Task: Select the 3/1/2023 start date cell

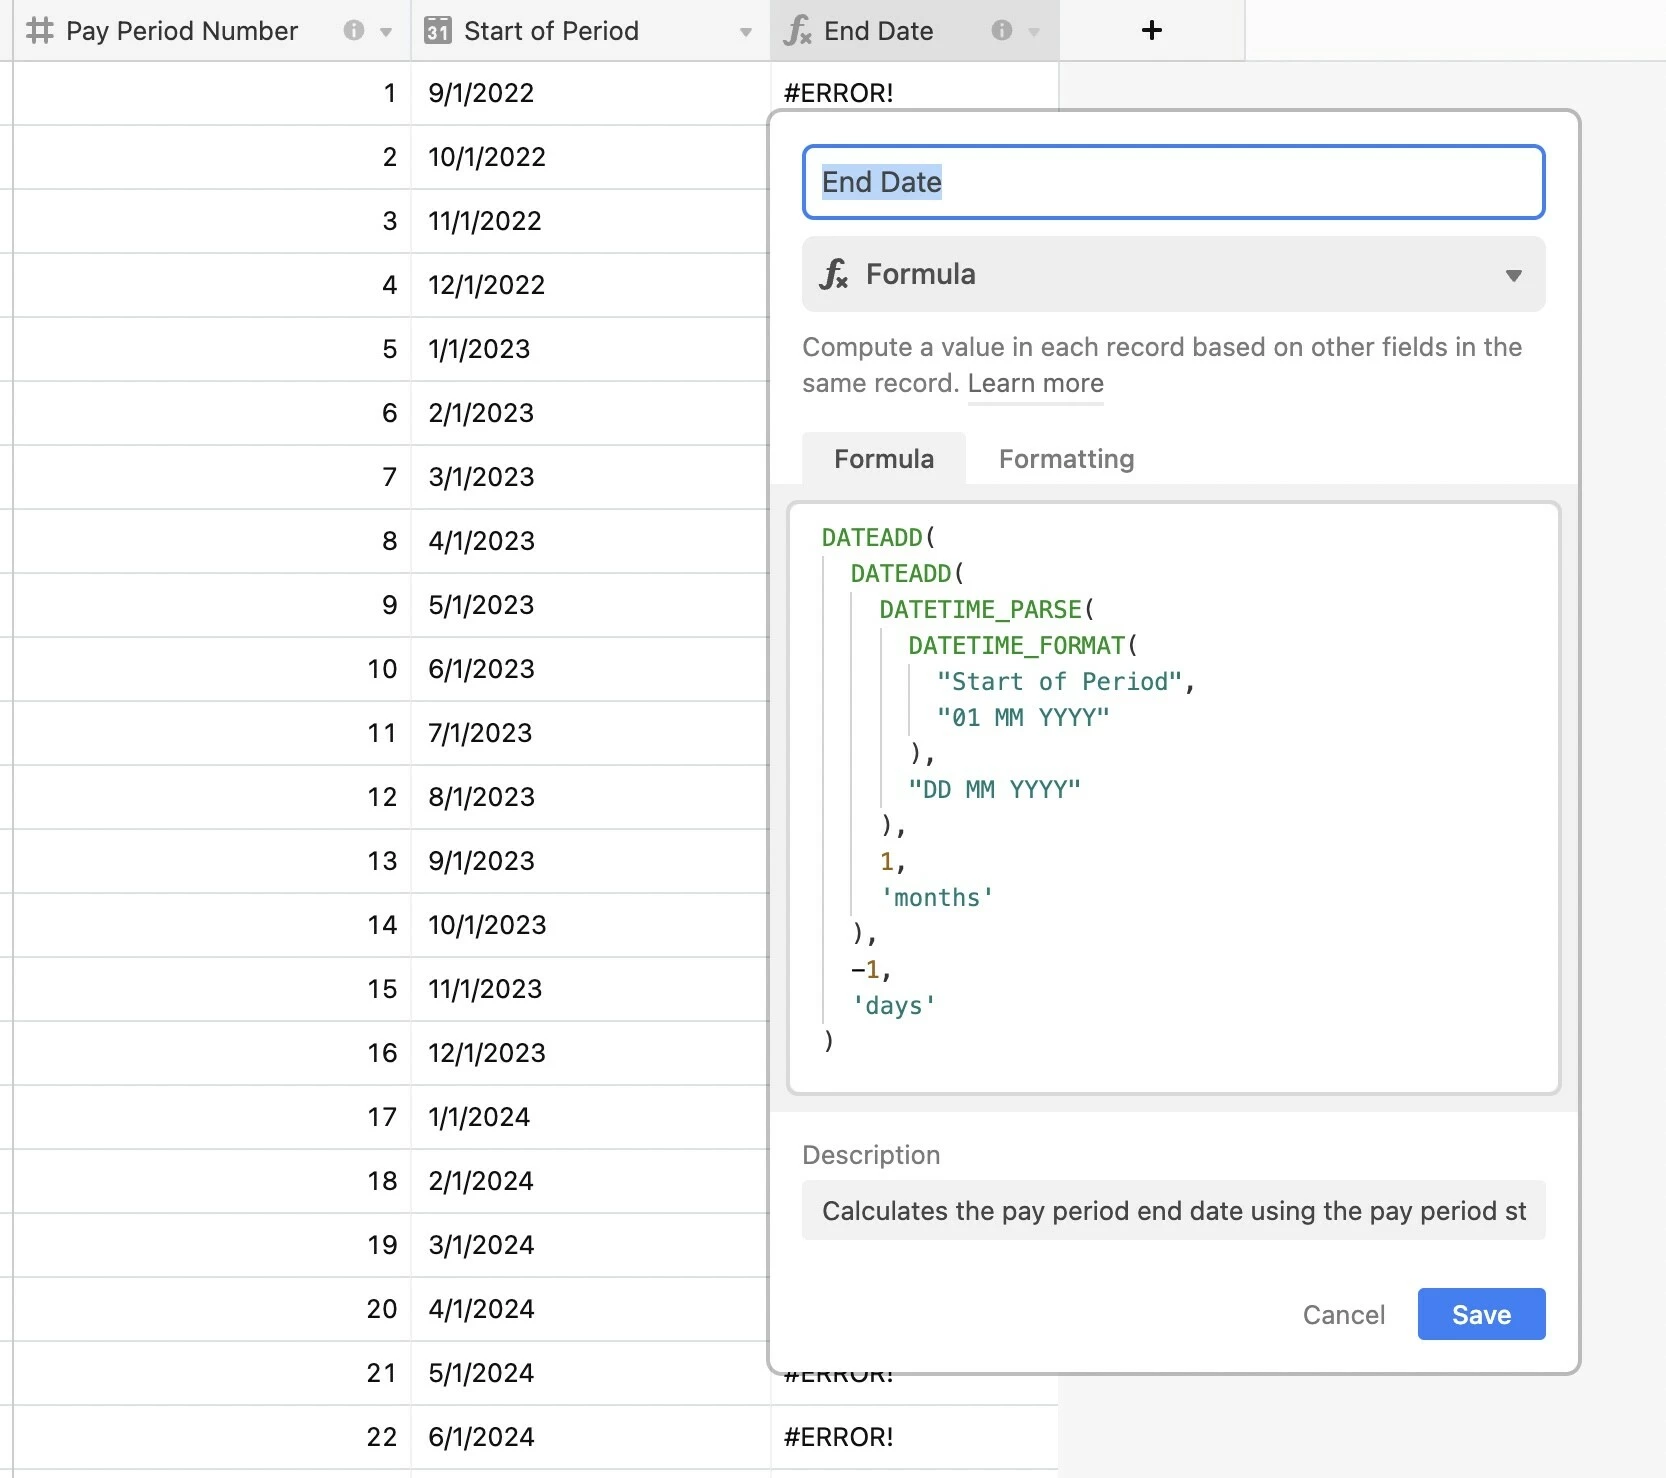Action: (x=591, y=477)
